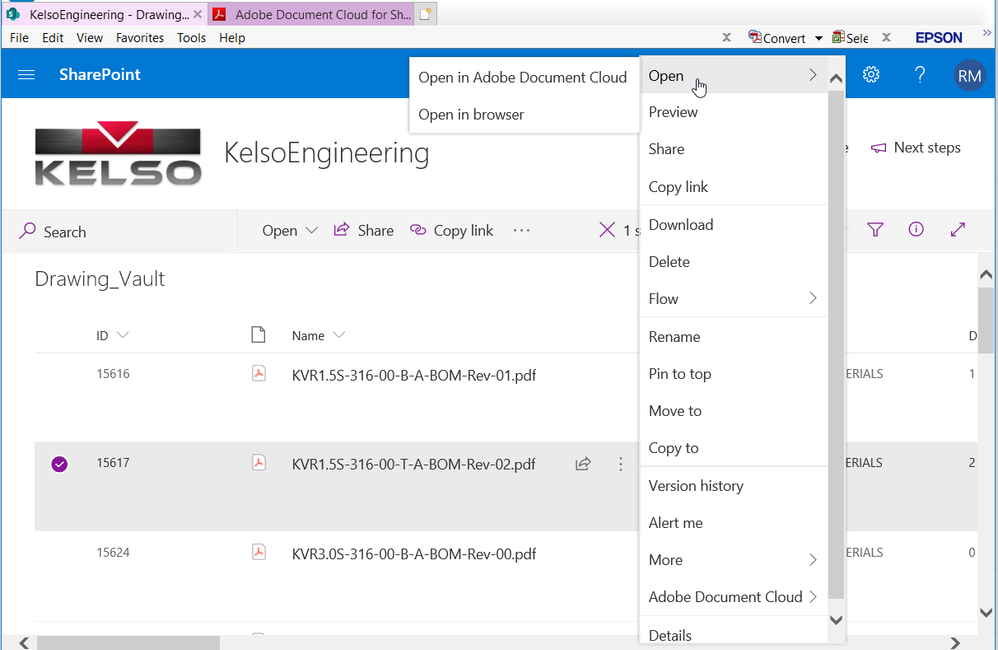Open the settings gear in header
Viewport: 998px width, 650px height.
pos(871,75)
